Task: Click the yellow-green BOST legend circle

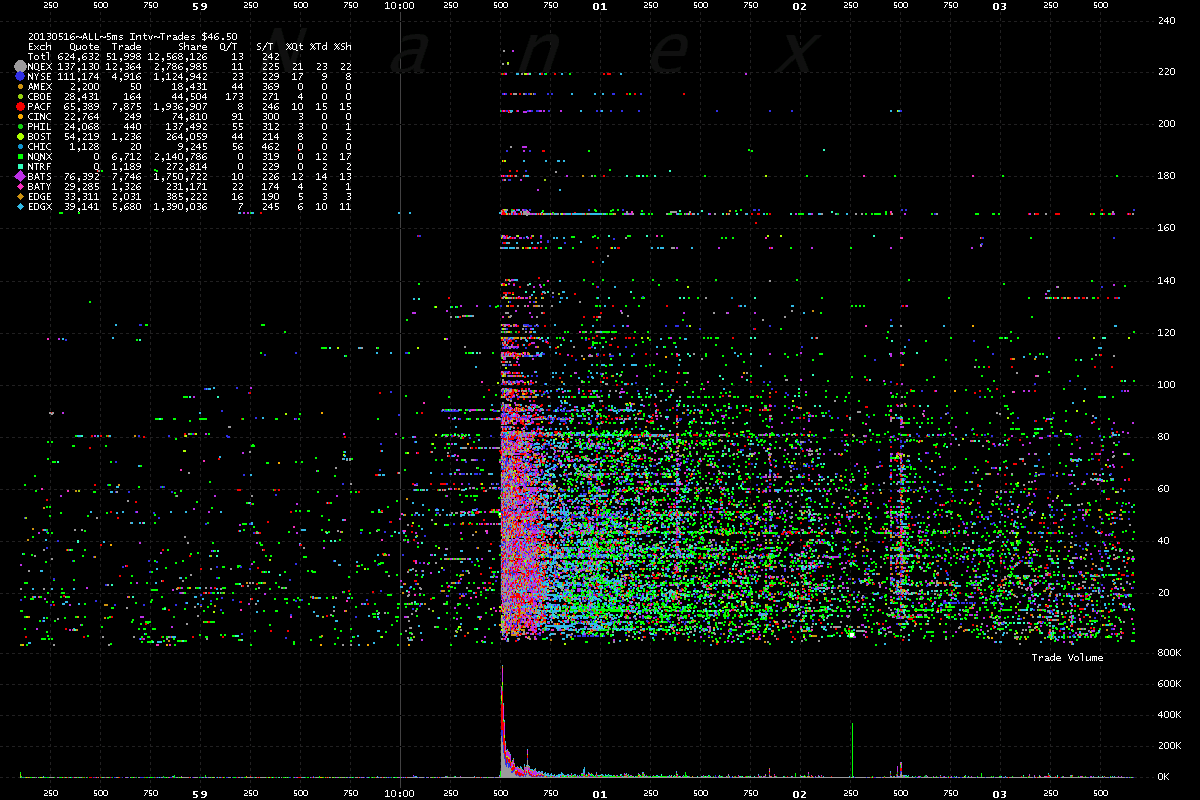Action: [x=20, y=136]
